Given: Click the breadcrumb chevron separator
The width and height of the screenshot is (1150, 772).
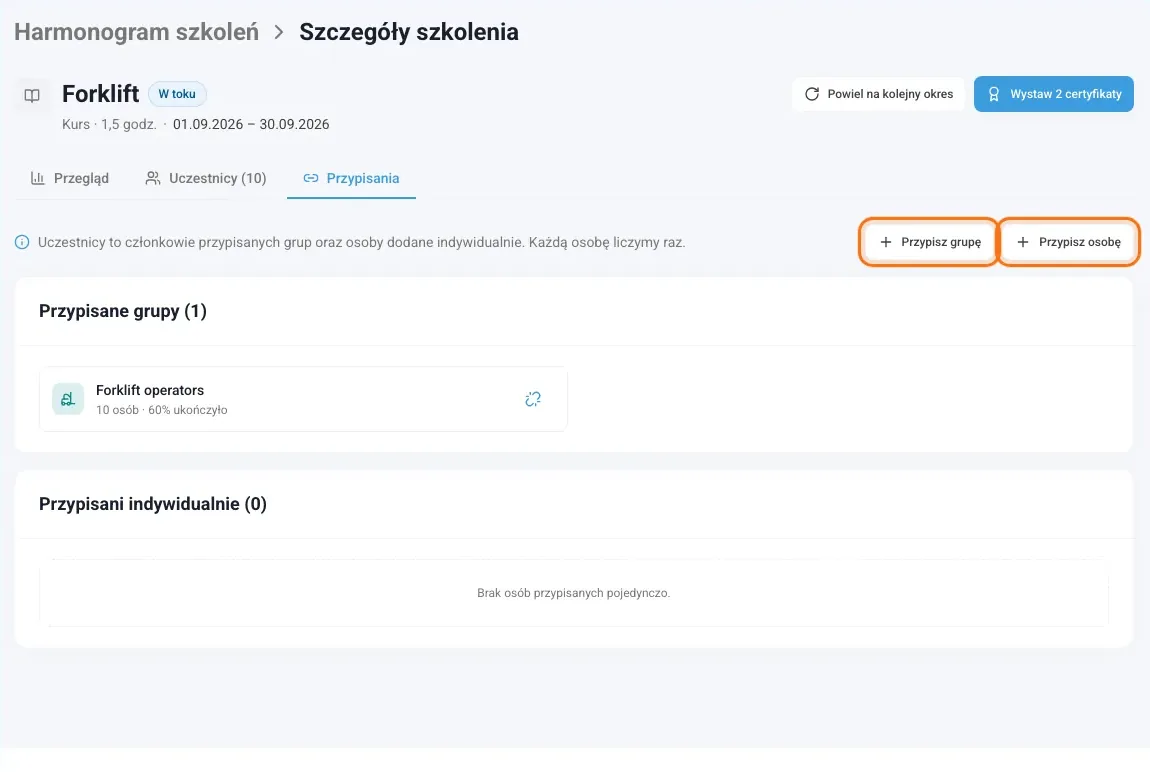Looking at the screenshot, I should [x=279, y=32].
